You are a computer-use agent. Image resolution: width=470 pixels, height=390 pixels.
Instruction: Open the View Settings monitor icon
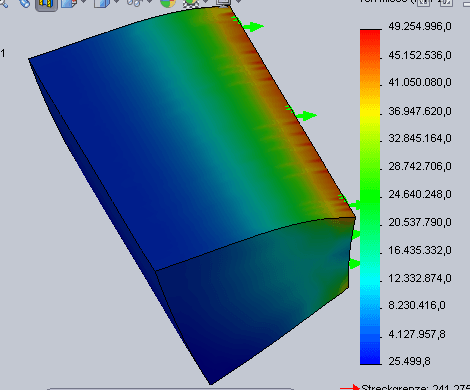[x=223, y=3]
